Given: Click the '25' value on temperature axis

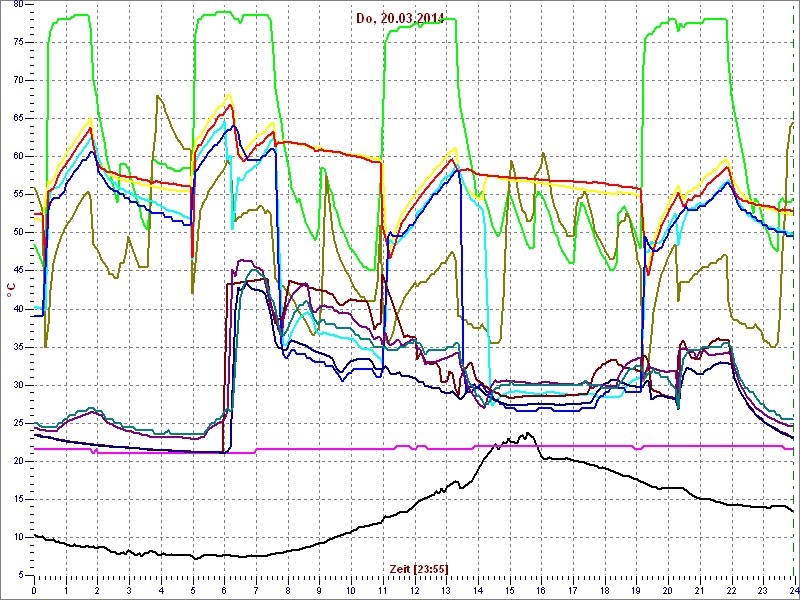Looking at the screenshot, I should click(x=18, y=423).
